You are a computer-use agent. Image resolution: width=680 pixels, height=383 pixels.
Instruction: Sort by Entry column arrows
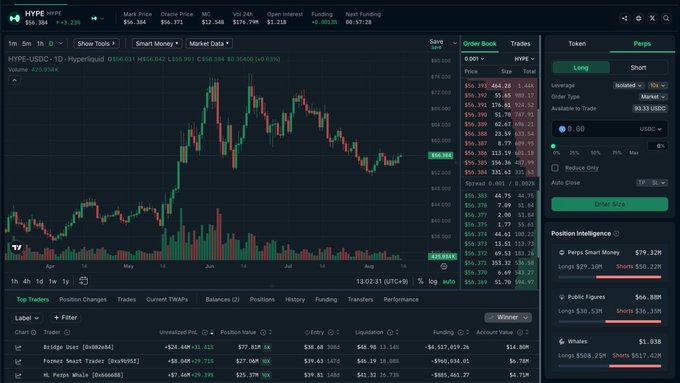tap(338, 332)
